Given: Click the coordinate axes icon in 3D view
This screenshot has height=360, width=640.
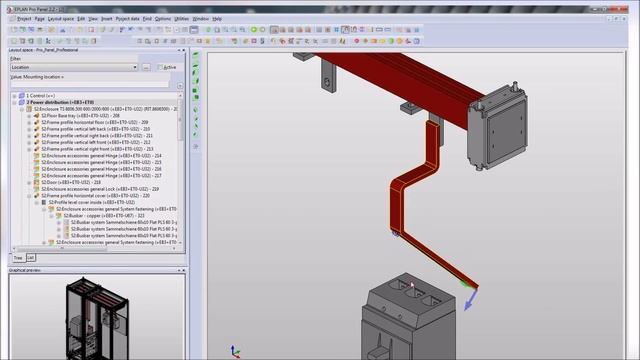Looking at the screenshot, I should tap(235, 351).
